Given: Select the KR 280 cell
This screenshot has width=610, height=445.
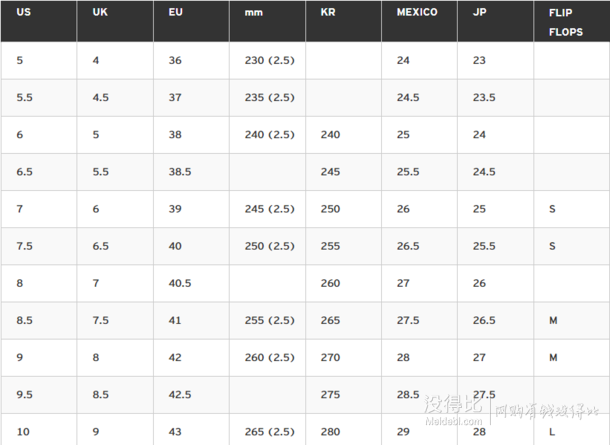Looking at the screenshot, I should pyautogui.click(x=344, y=430).
